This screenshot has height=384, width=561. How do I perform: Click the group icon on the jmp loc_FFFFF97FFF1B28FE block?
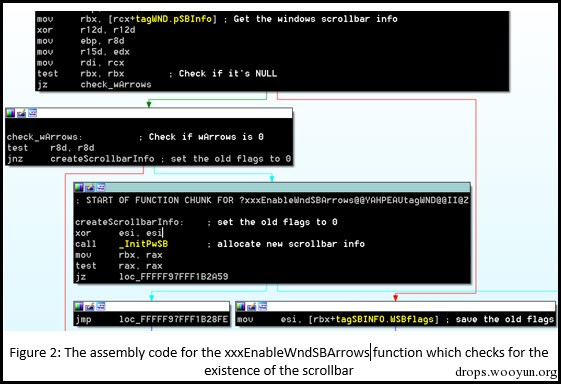coord(101,306)
